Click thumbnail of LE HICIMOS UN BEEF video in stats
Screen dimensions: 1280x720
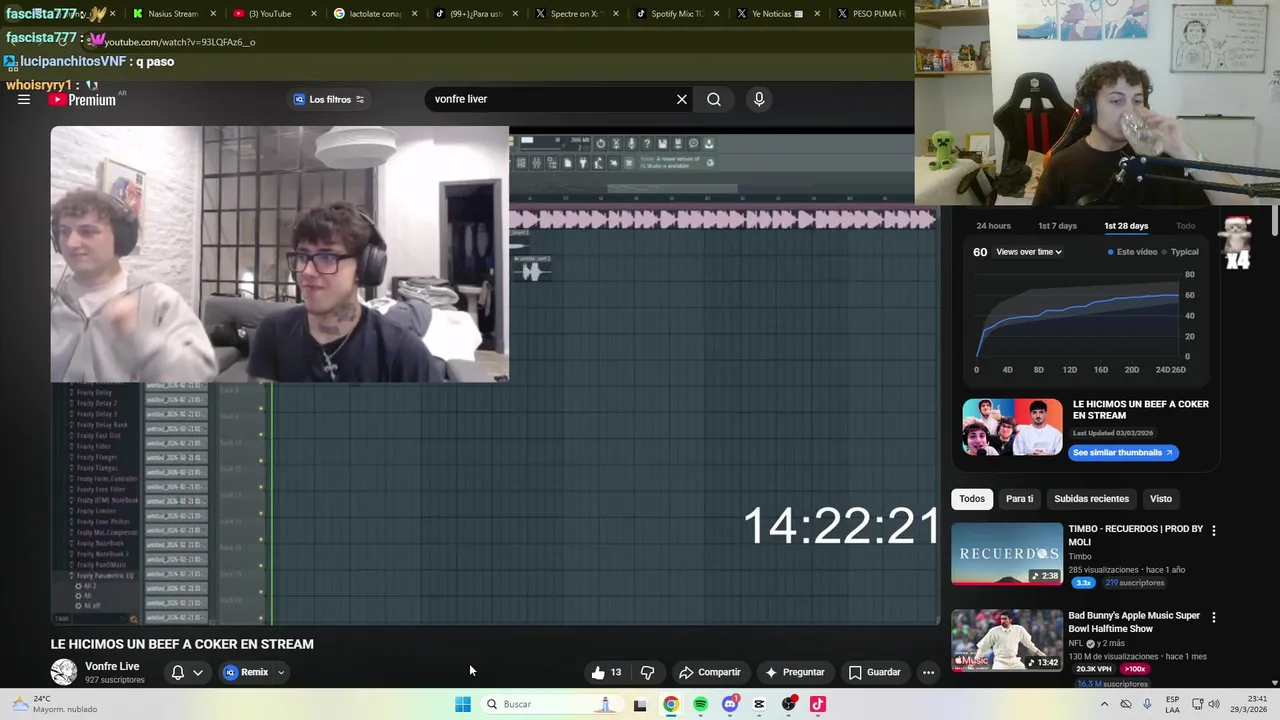[x=1012, y=427]
